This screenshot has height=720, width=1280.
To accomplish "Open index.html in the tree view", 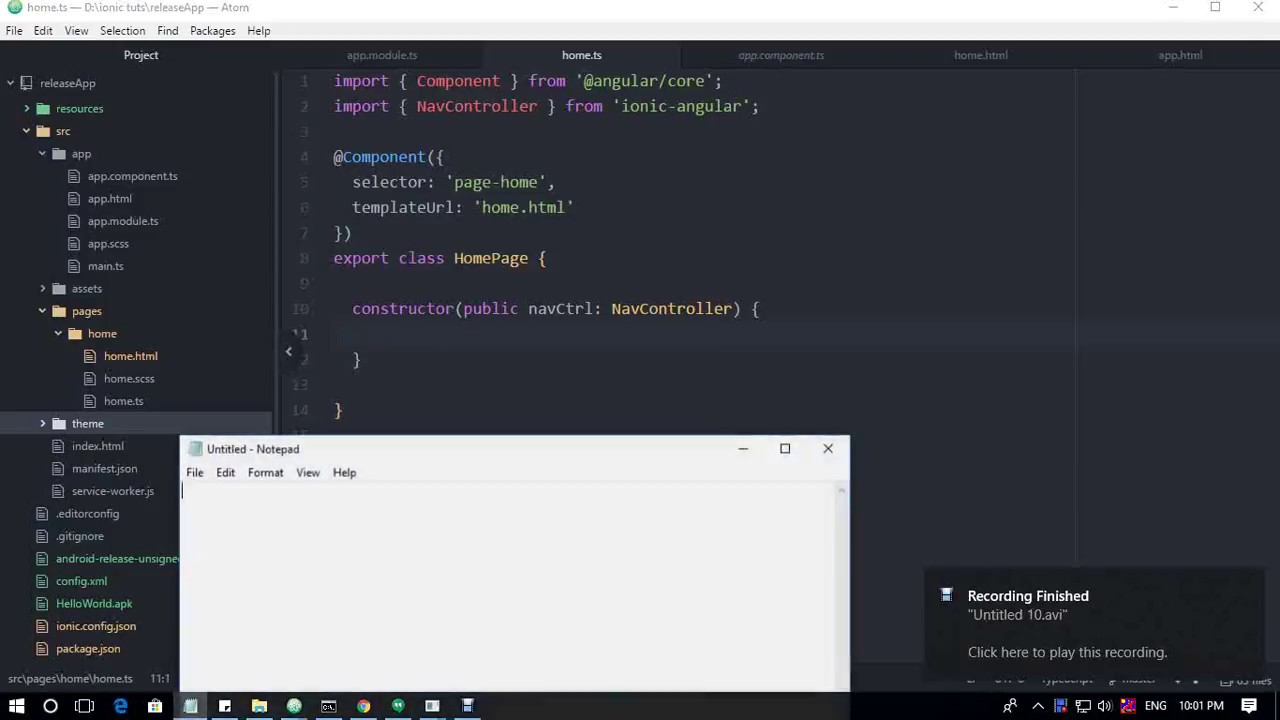I will pos(97,446).
